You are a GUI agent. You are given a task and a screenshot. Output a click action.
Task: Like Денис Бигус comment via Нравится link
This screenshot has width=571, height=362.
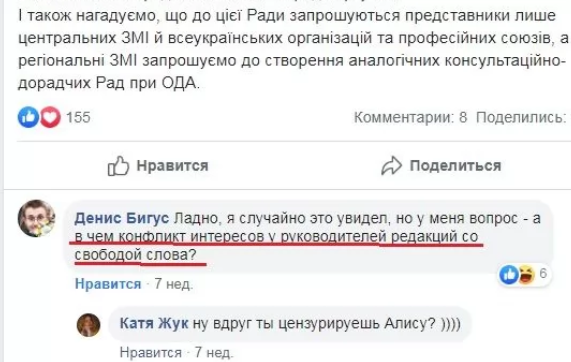[x=108, y=284]
